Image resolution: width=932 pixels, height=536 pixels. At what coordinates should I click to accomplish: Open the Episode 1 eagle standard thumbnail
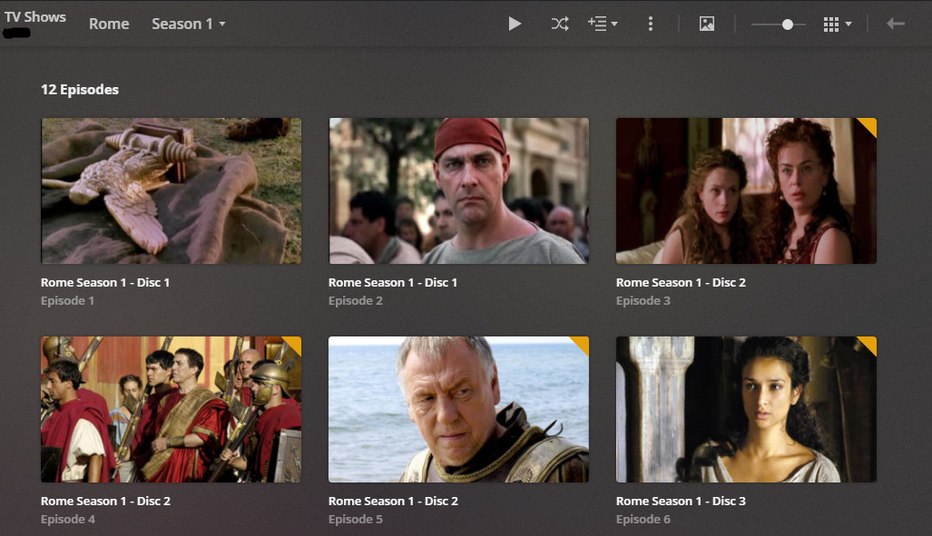click(171, 191)
